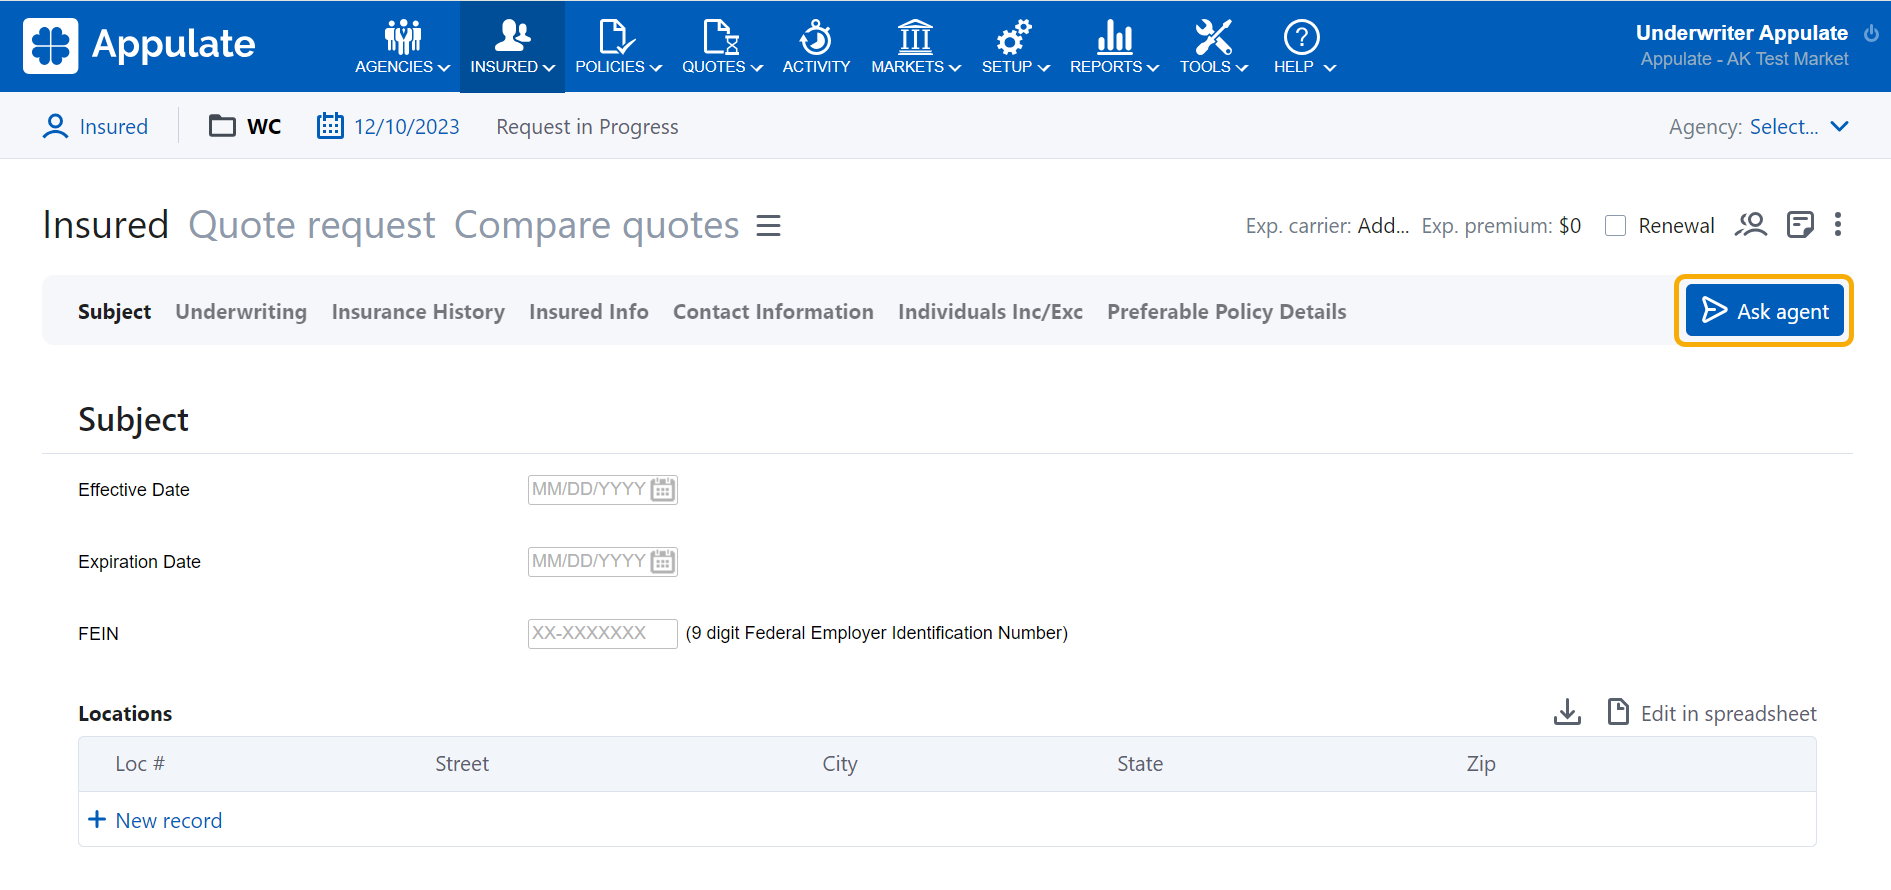The image size is (1891, 890).
Task: Open the Reports dropdown menu
Action: tap(1114, 47)
